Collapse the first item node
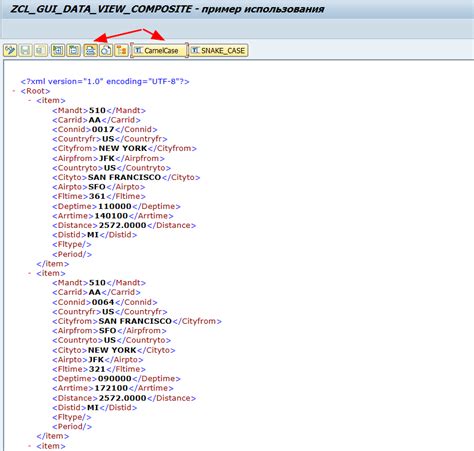This screenshot has width=474, height=451. point(30,100)
